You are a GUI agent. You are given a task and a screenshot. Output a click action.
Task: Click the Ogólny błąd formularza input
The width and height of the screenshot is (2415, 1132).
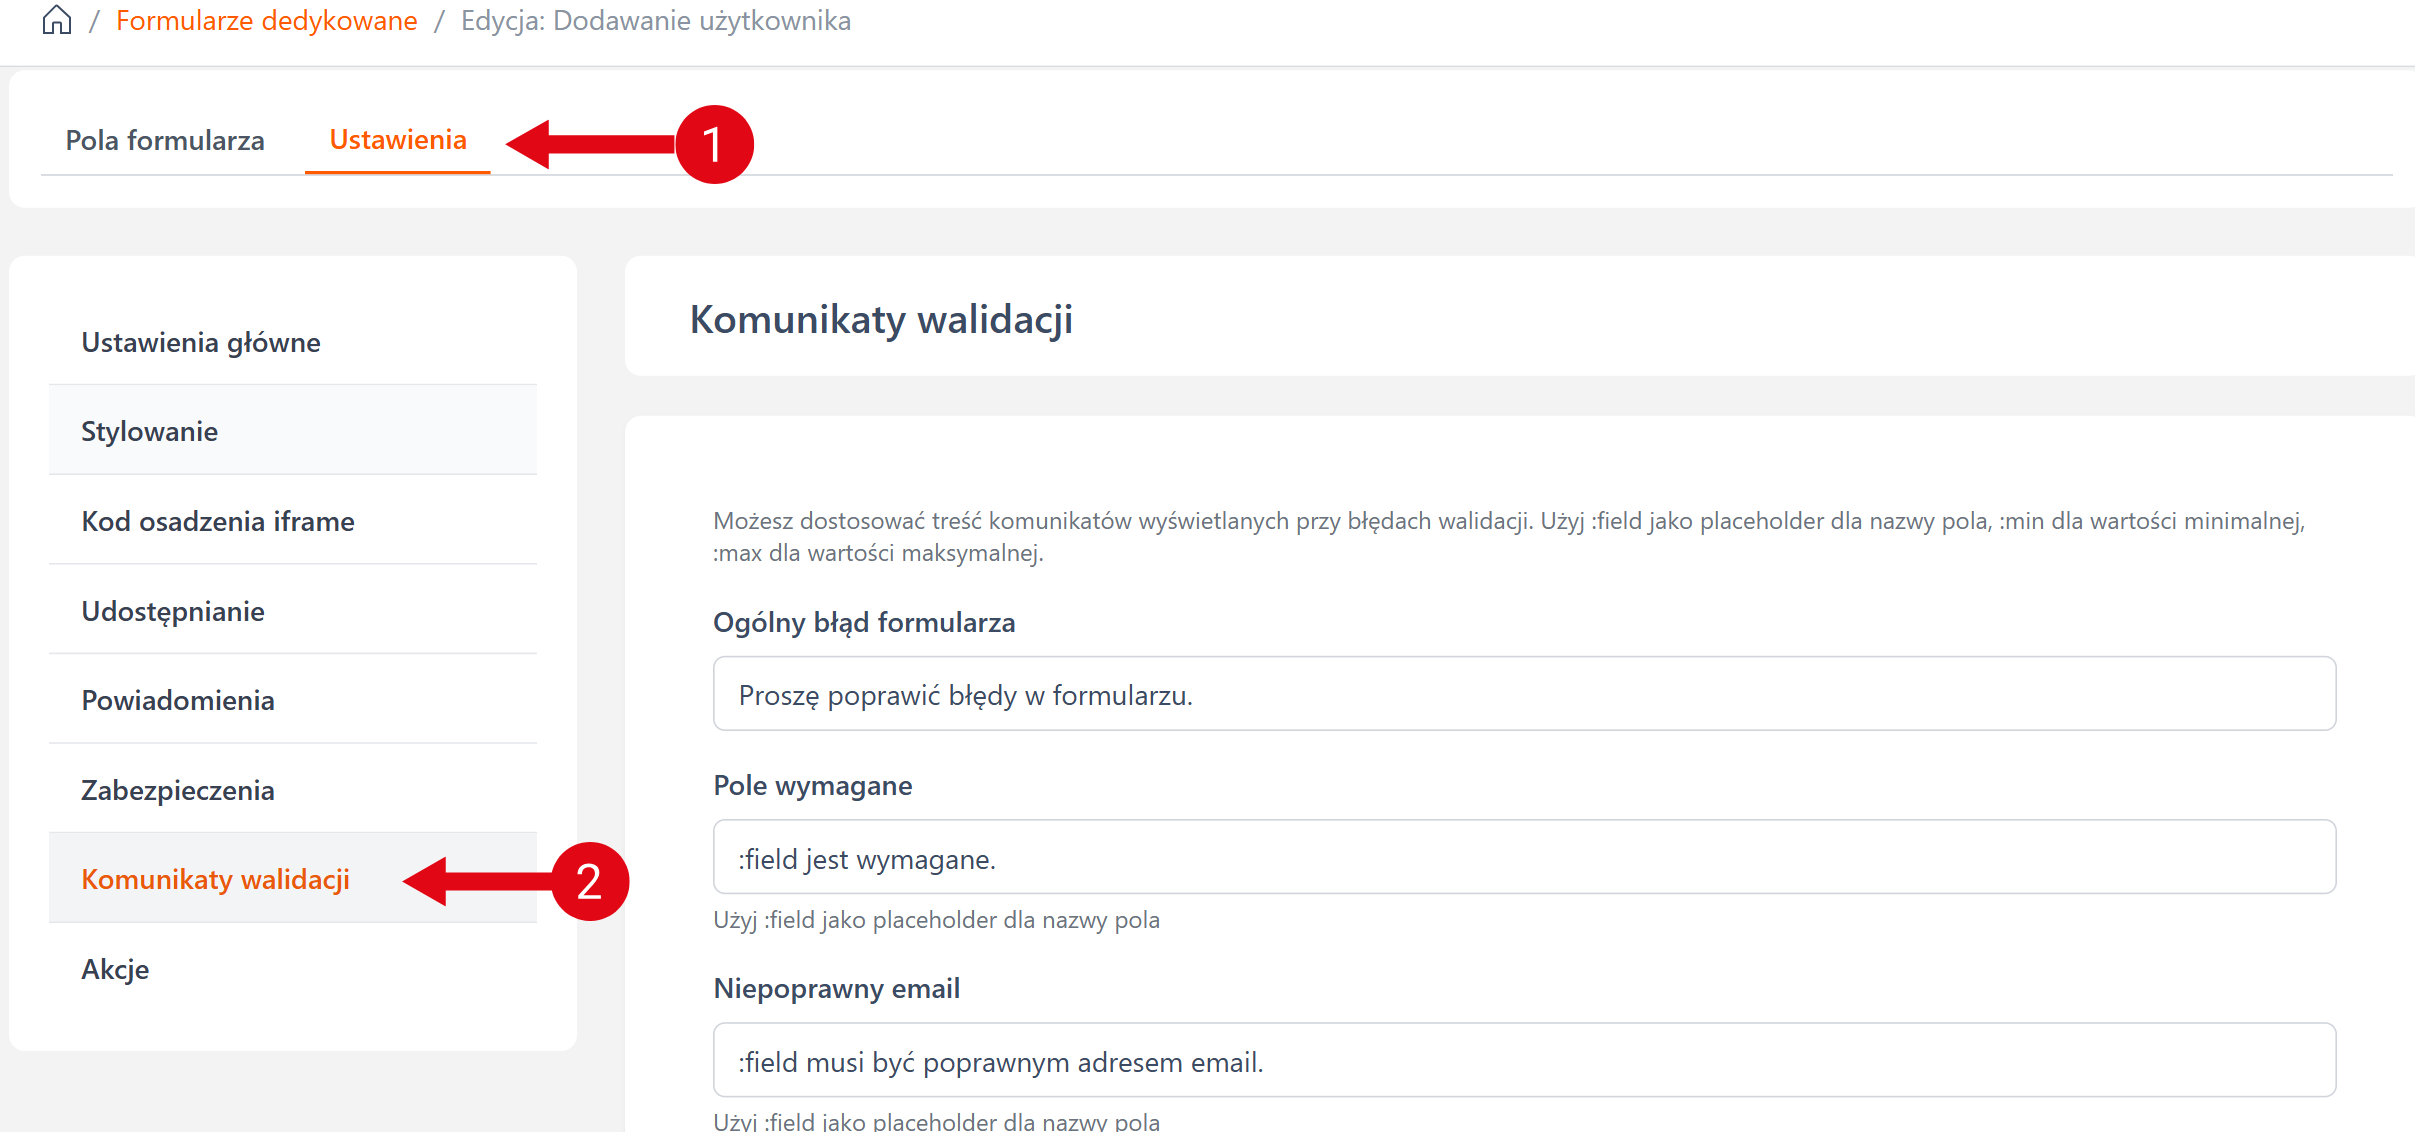(x=1523, y=694)
